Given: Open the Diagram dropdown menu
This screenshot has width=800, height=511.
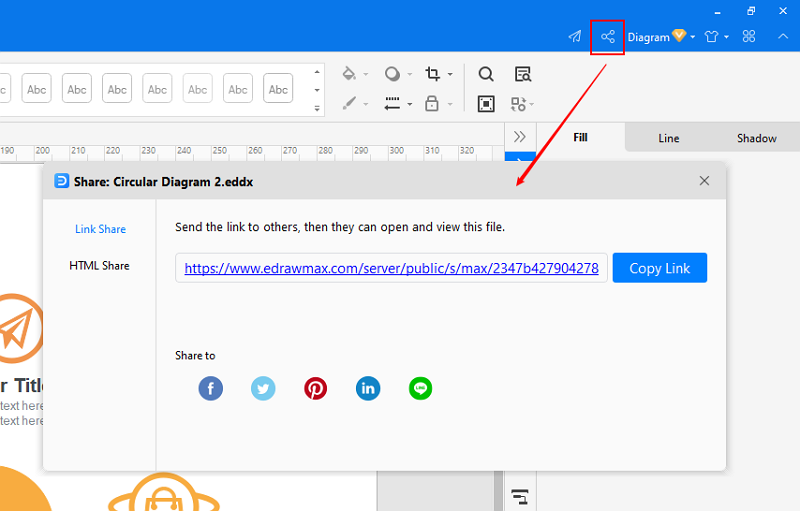Looking at the screenshot, I should coord(660,37).
